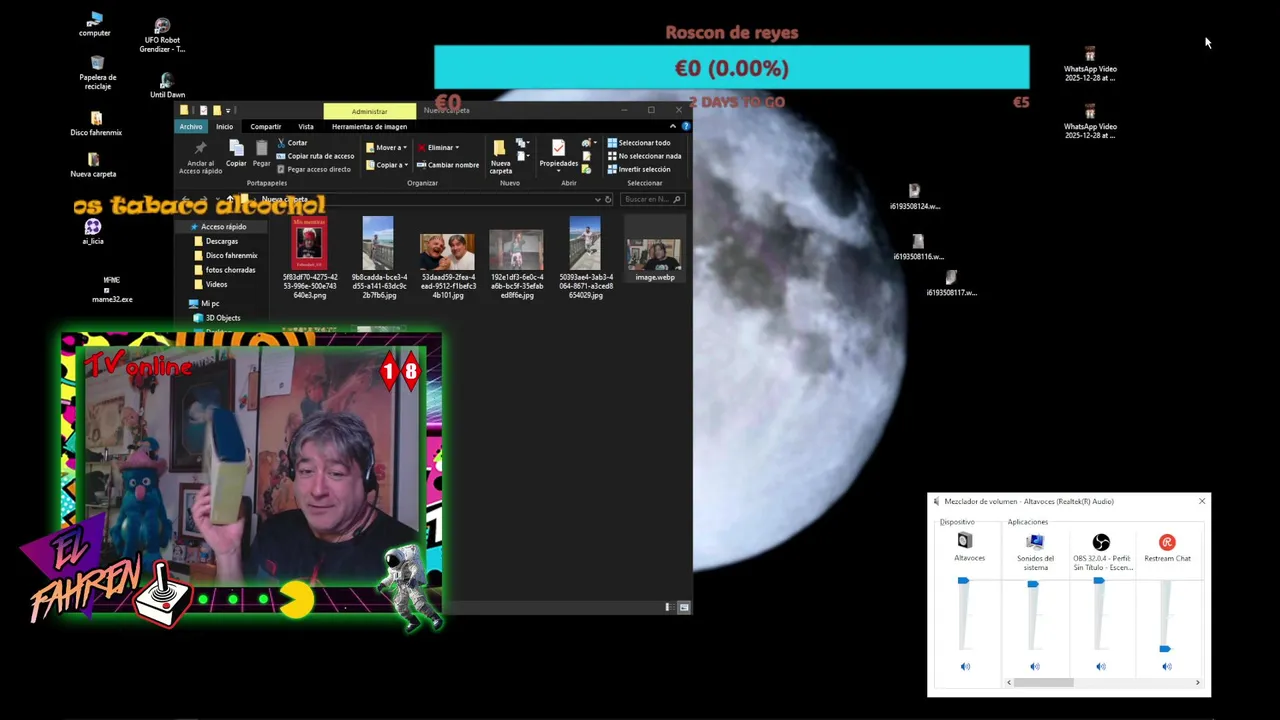
Task: Click 'Nueva carpeta' ribbon button
Action: (x=500, y=157)
